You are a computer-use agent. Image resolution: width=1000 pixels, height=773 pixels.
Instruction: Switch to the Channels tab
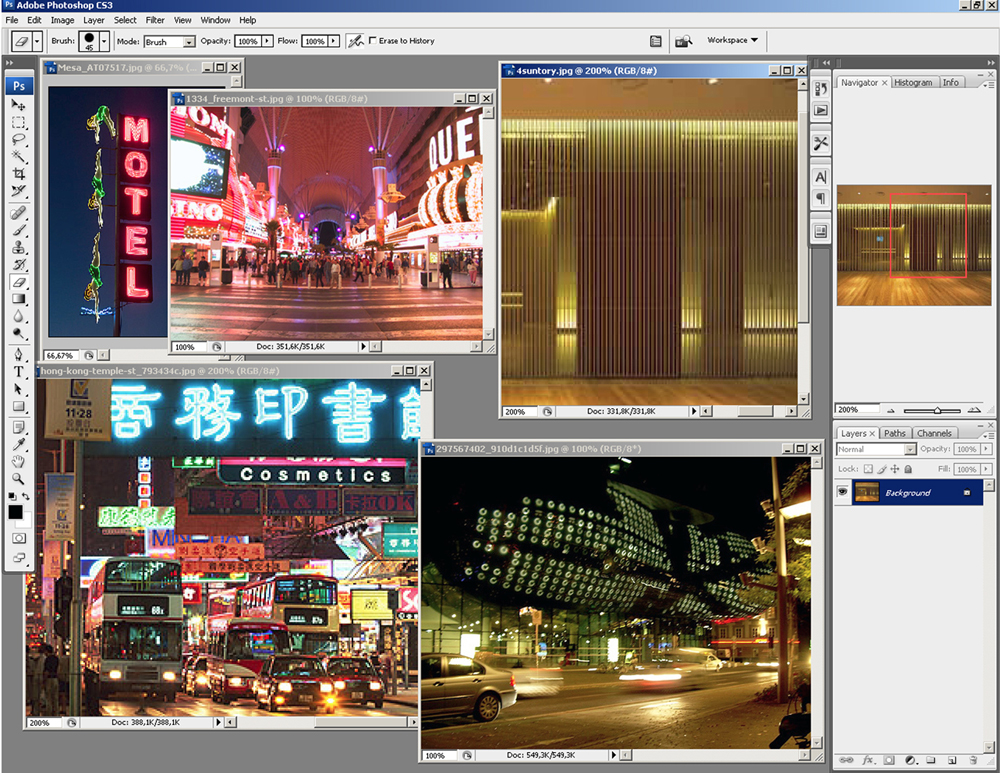(x=934, y=433)
